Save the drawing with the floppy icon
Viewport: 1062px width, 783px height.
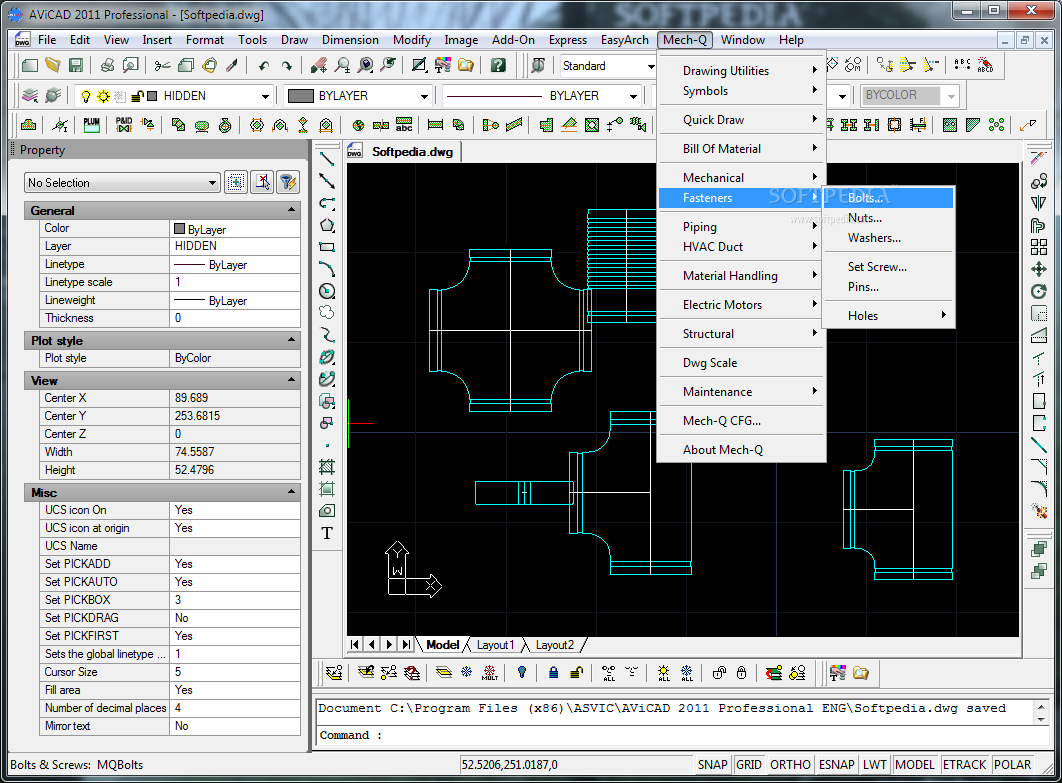point(75,66)
